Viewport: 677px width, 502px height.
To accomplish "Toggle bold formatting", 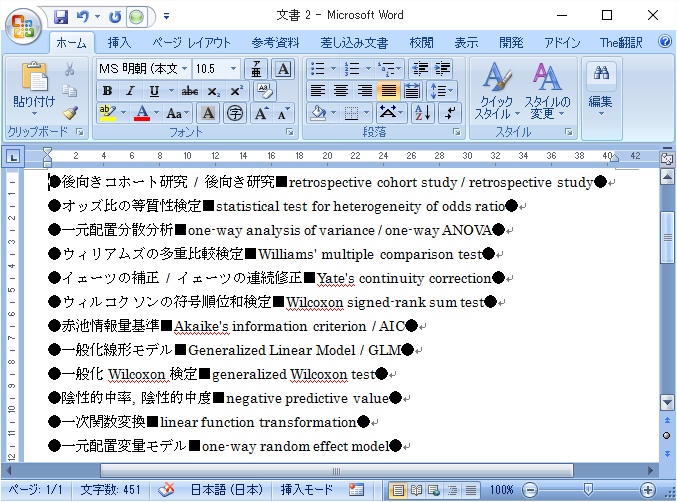I will [x=107, y=91].
